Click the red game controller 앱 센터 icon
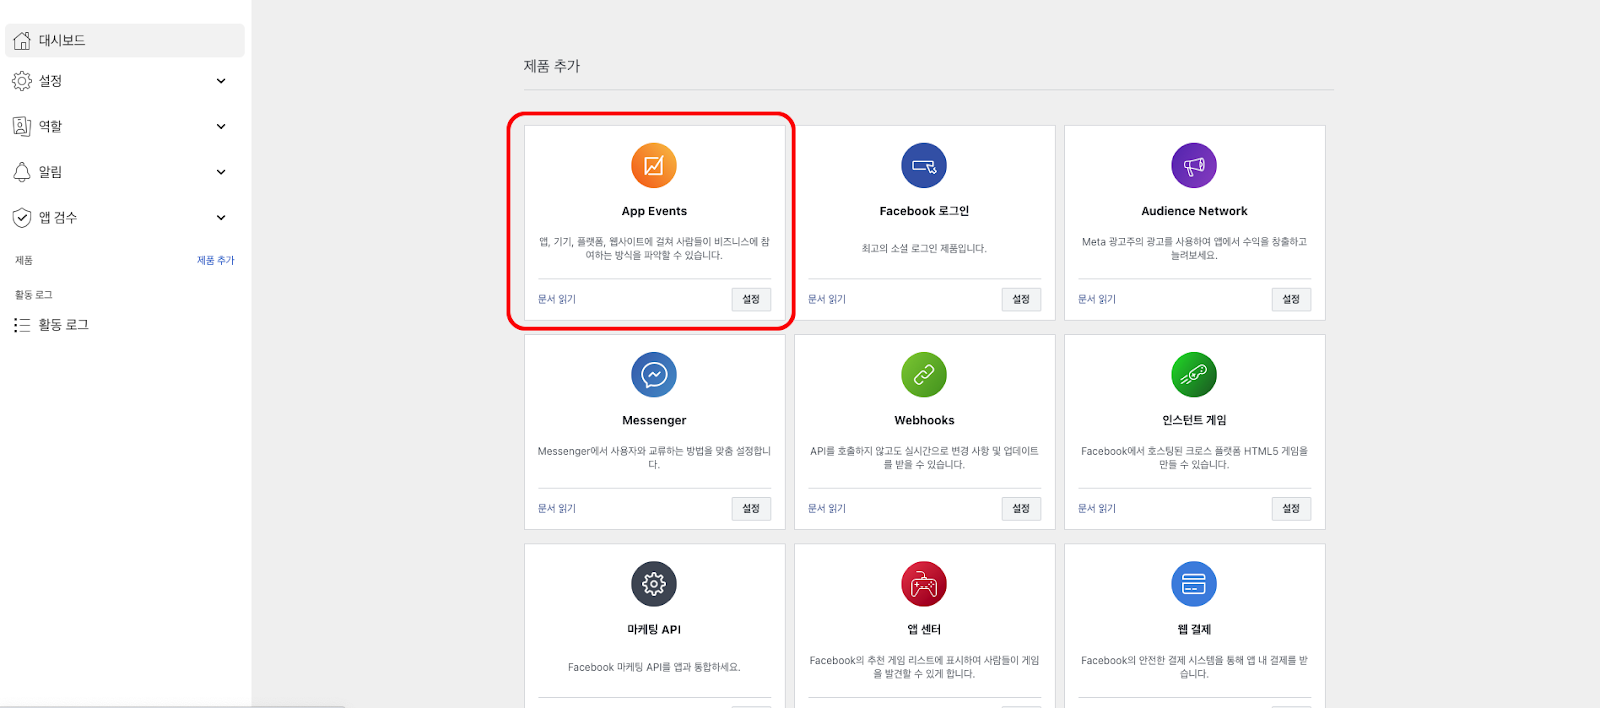Viewport: 1600px width, 708px height. coord(924,584)
